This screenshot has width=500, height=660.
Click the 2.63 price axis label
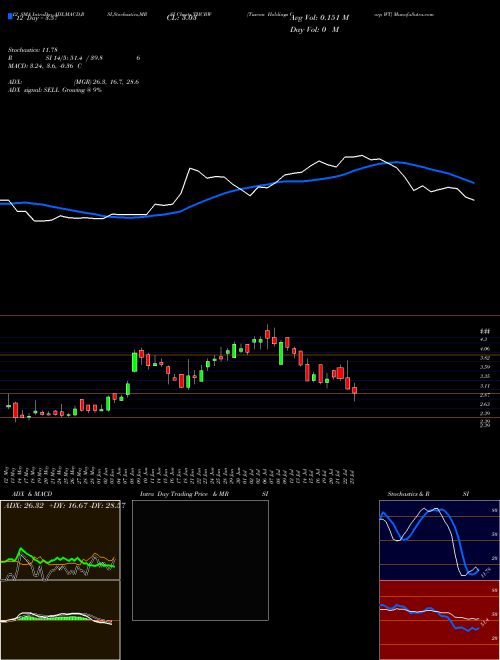(x=485, y=404)
